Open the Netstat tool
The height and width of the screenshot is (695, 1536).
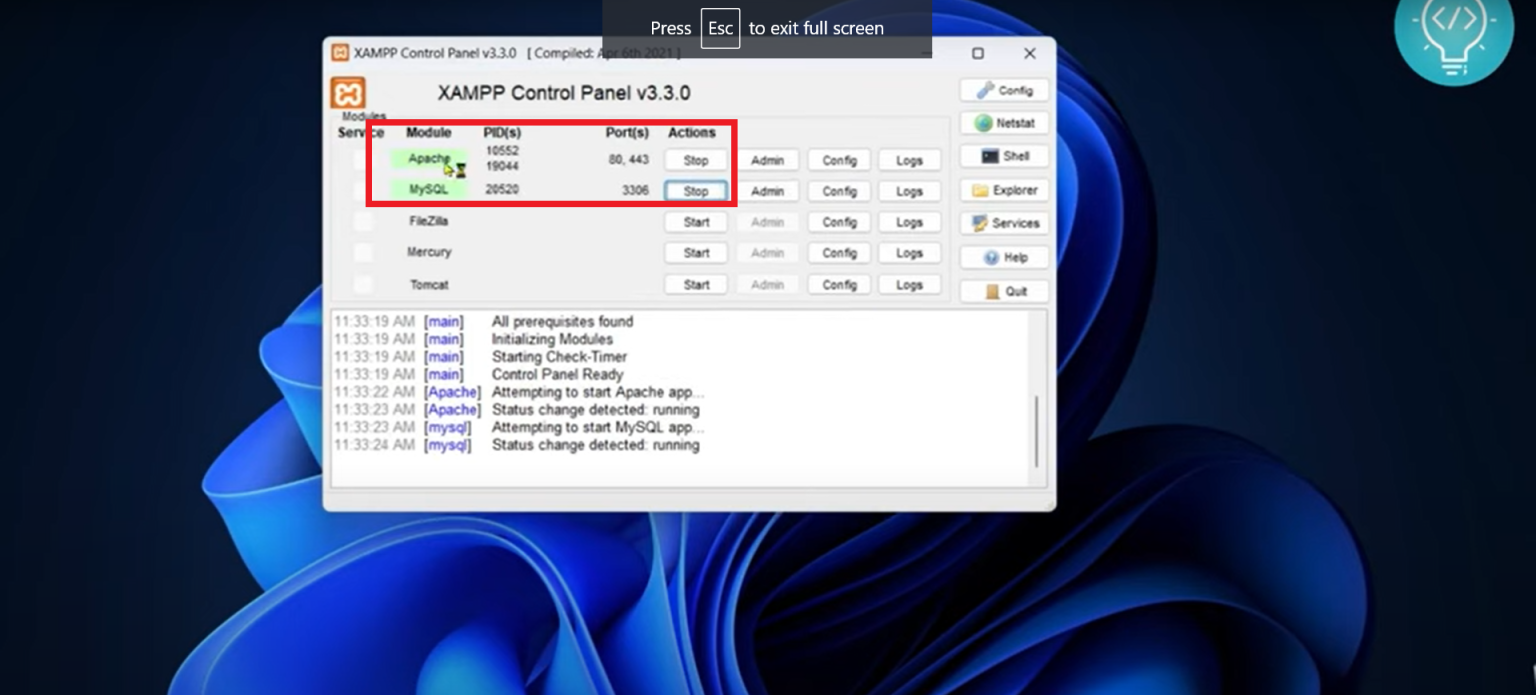coord(1004,123)
